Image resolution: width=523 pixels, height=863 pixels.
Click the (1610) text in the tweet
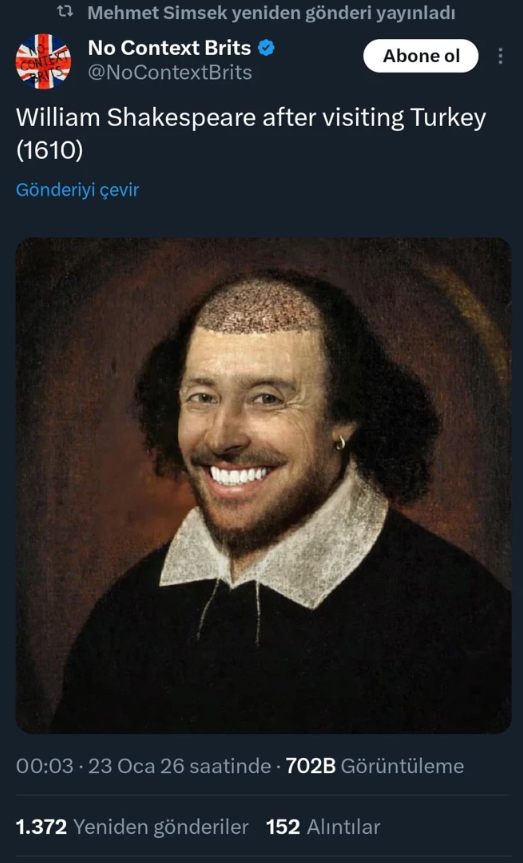(x=50, y=150)
